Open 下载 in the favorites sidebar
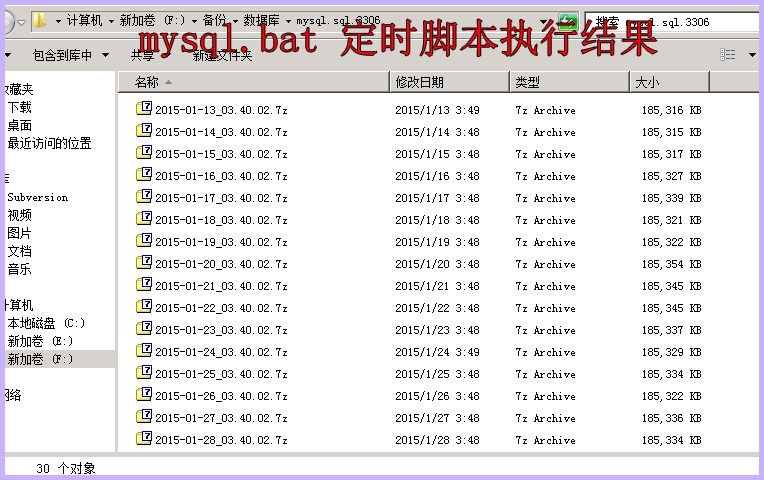 pos(19,107)
